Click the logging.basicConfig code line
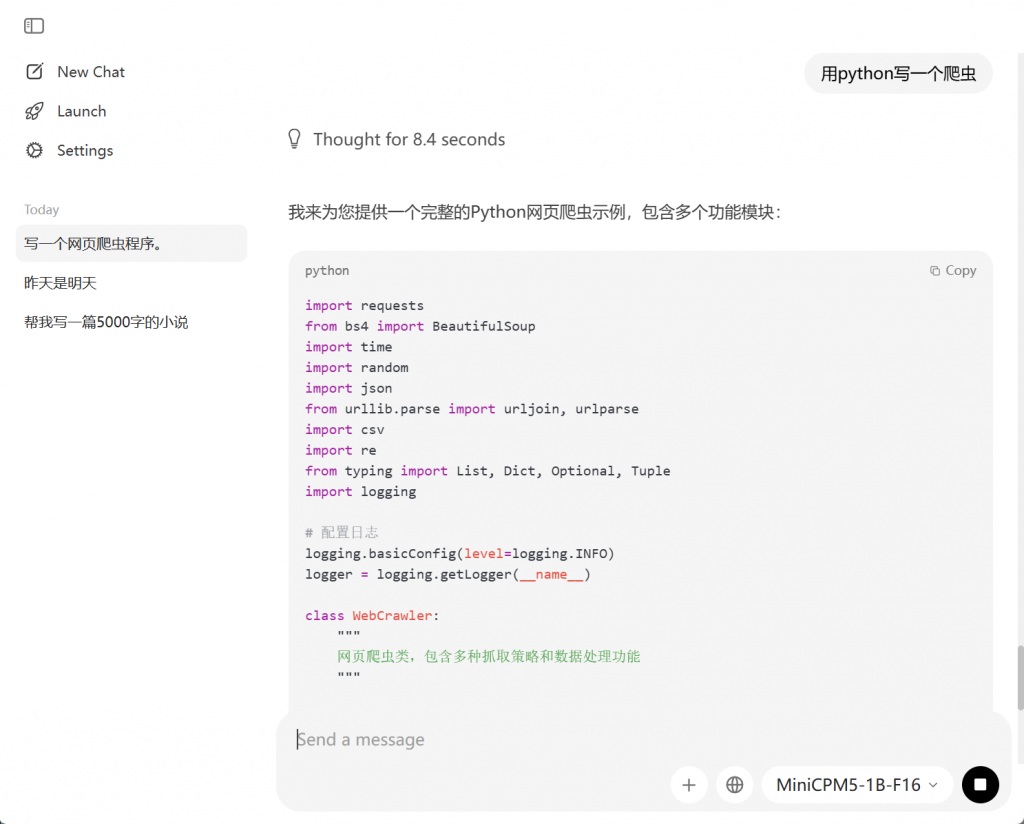 [x=460, y=554]
